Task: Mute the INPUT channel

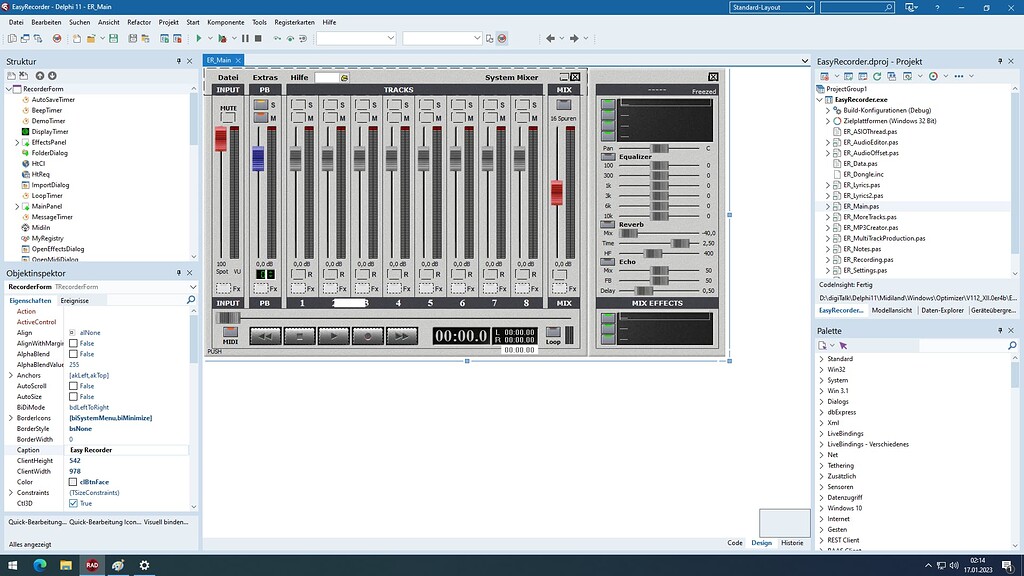Action: tap(227, 117)
